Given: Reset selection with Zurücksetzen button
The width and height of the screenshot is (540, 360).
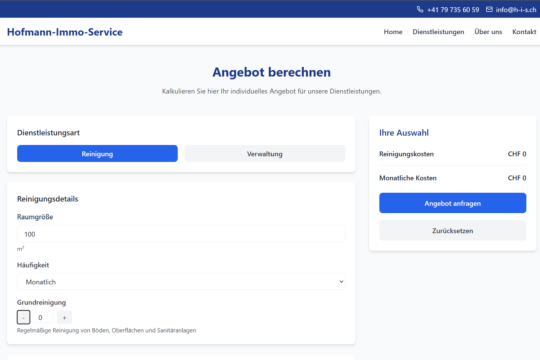Looking at the screenshot, I should tap(453, 230).
